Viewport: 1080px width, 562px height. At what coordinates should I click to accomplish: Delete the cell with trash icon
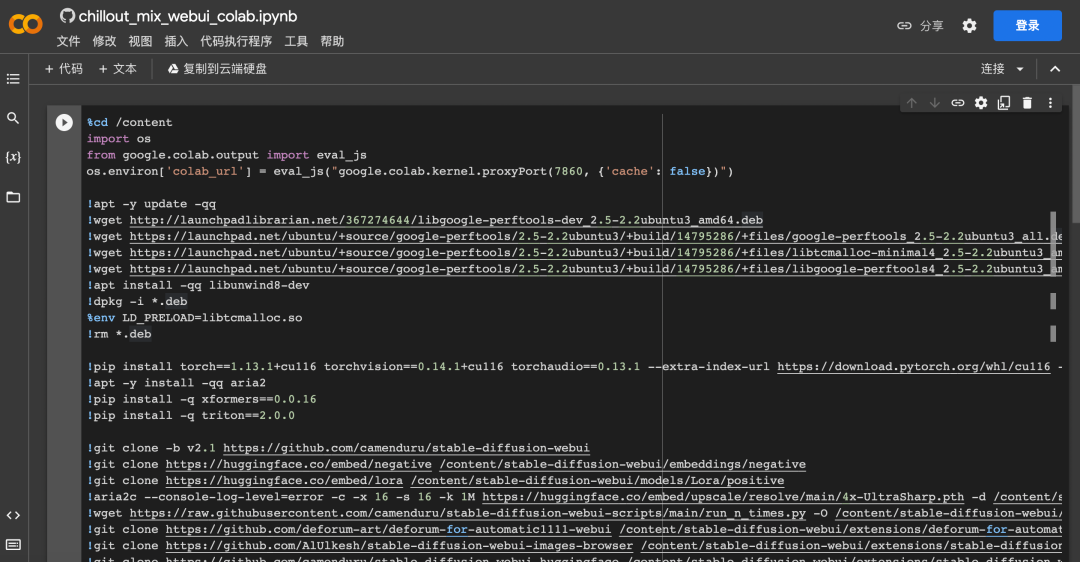1027,103
